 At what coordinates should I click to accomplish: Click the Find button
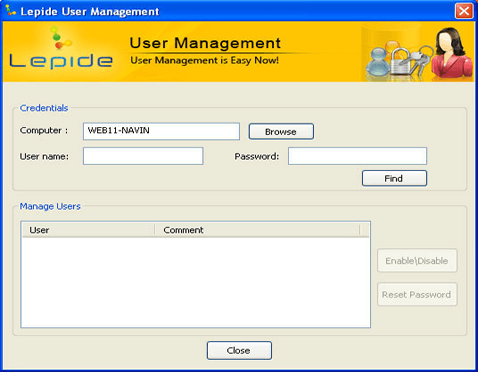click(x=394, y=178)
